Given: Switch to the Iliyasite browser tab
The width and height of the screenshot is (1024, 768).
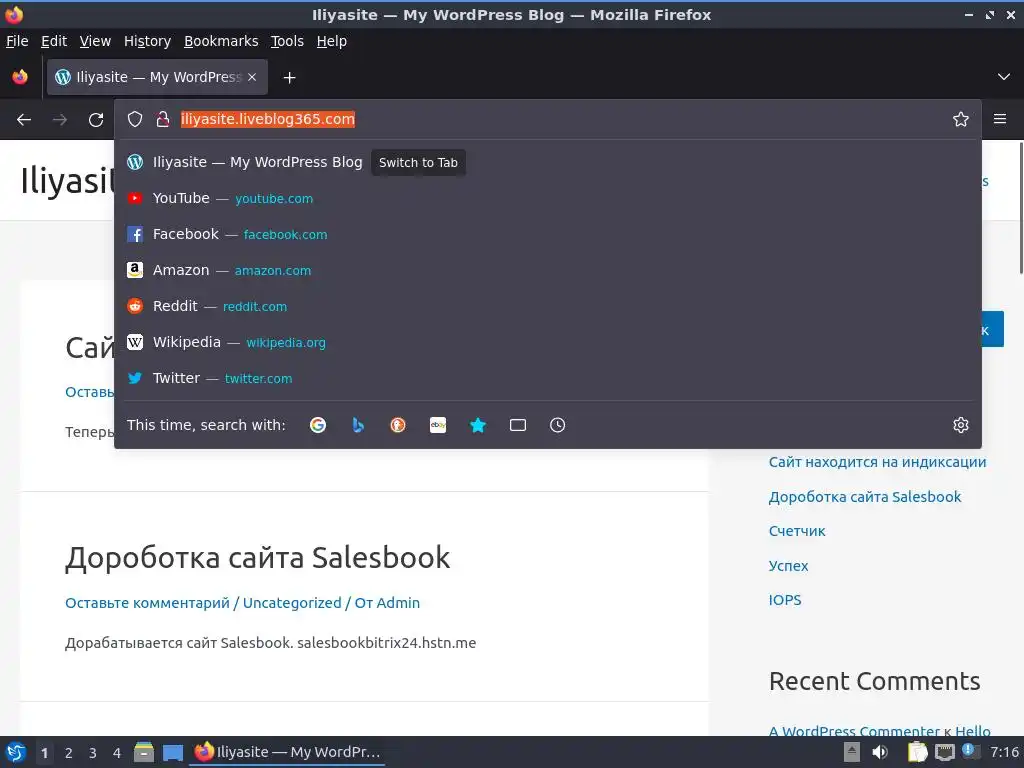Looking at the screenshot, I should 157,77.
